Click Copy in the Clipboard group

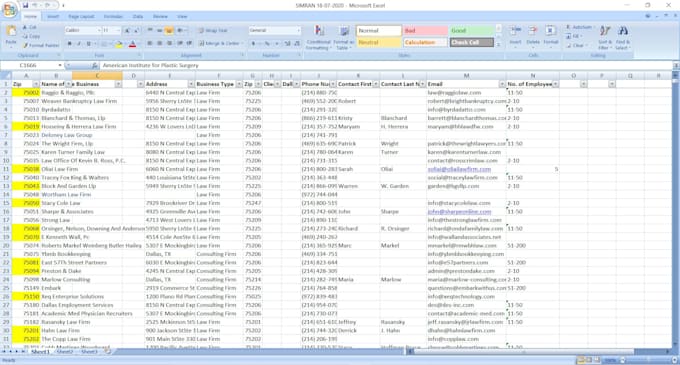click(31, 36)
